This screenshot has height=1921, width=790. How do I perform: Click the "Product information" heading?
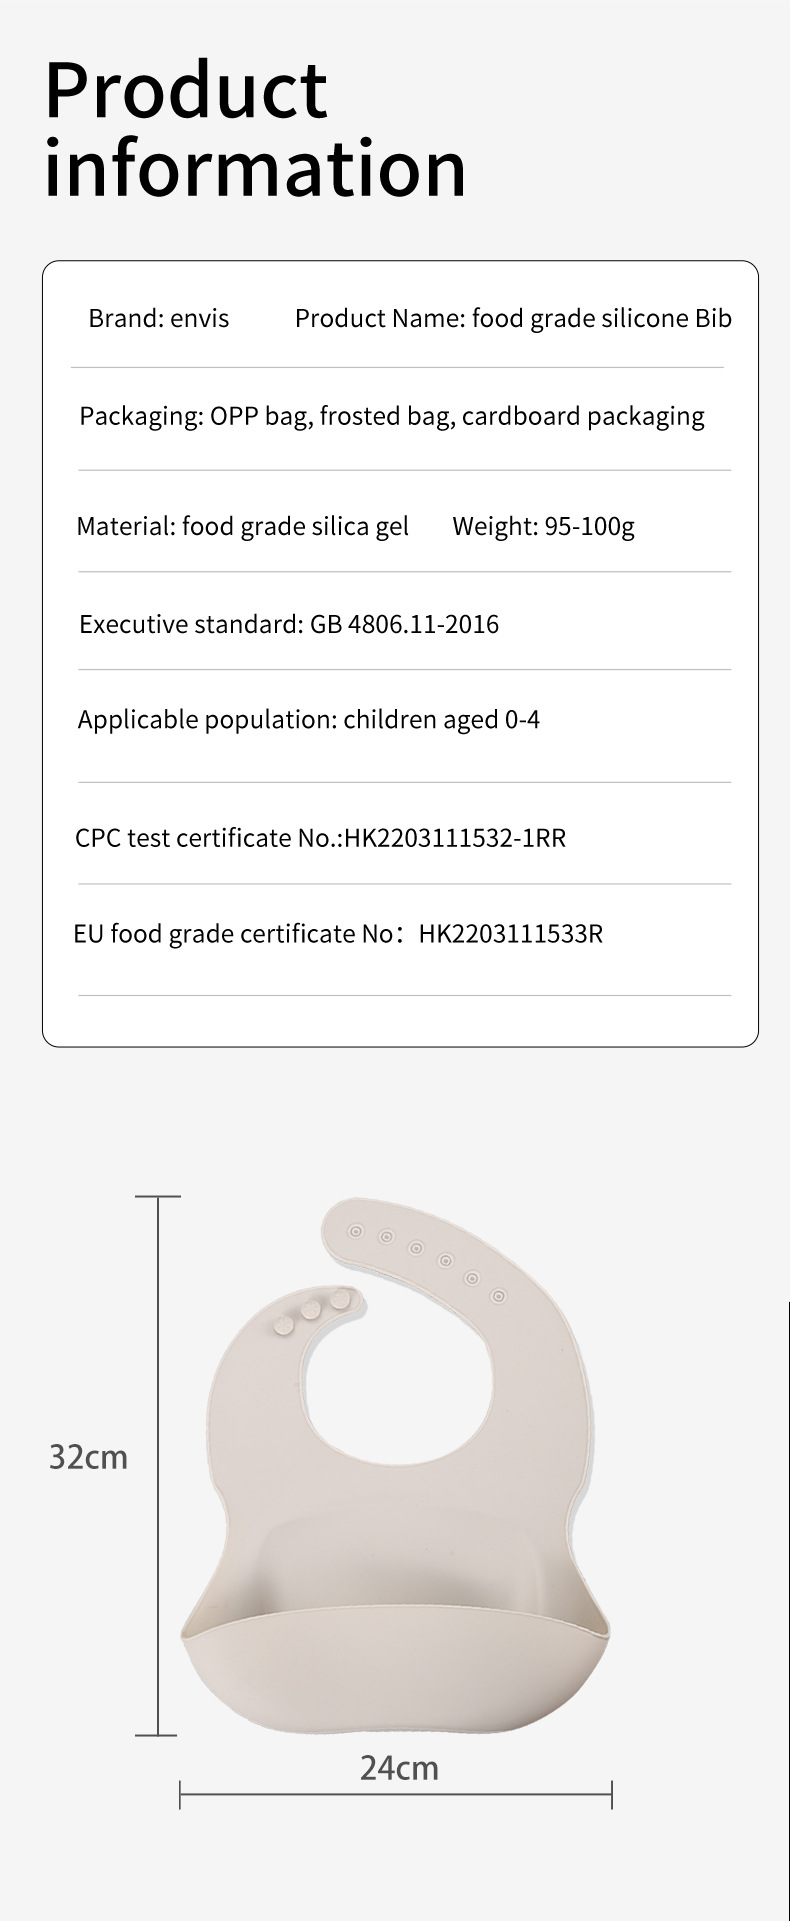tap(255, 130)
